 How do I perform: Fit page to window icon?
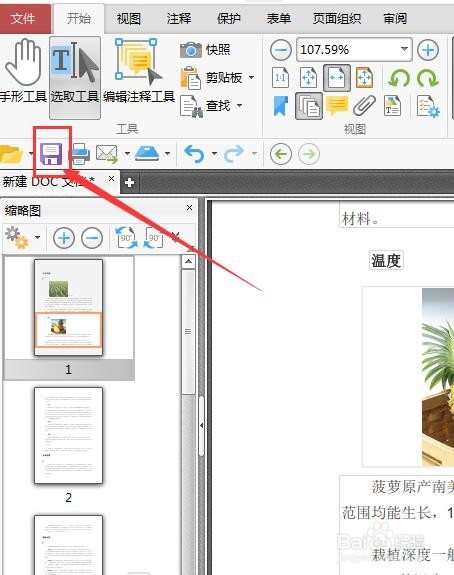coord(308,78)
